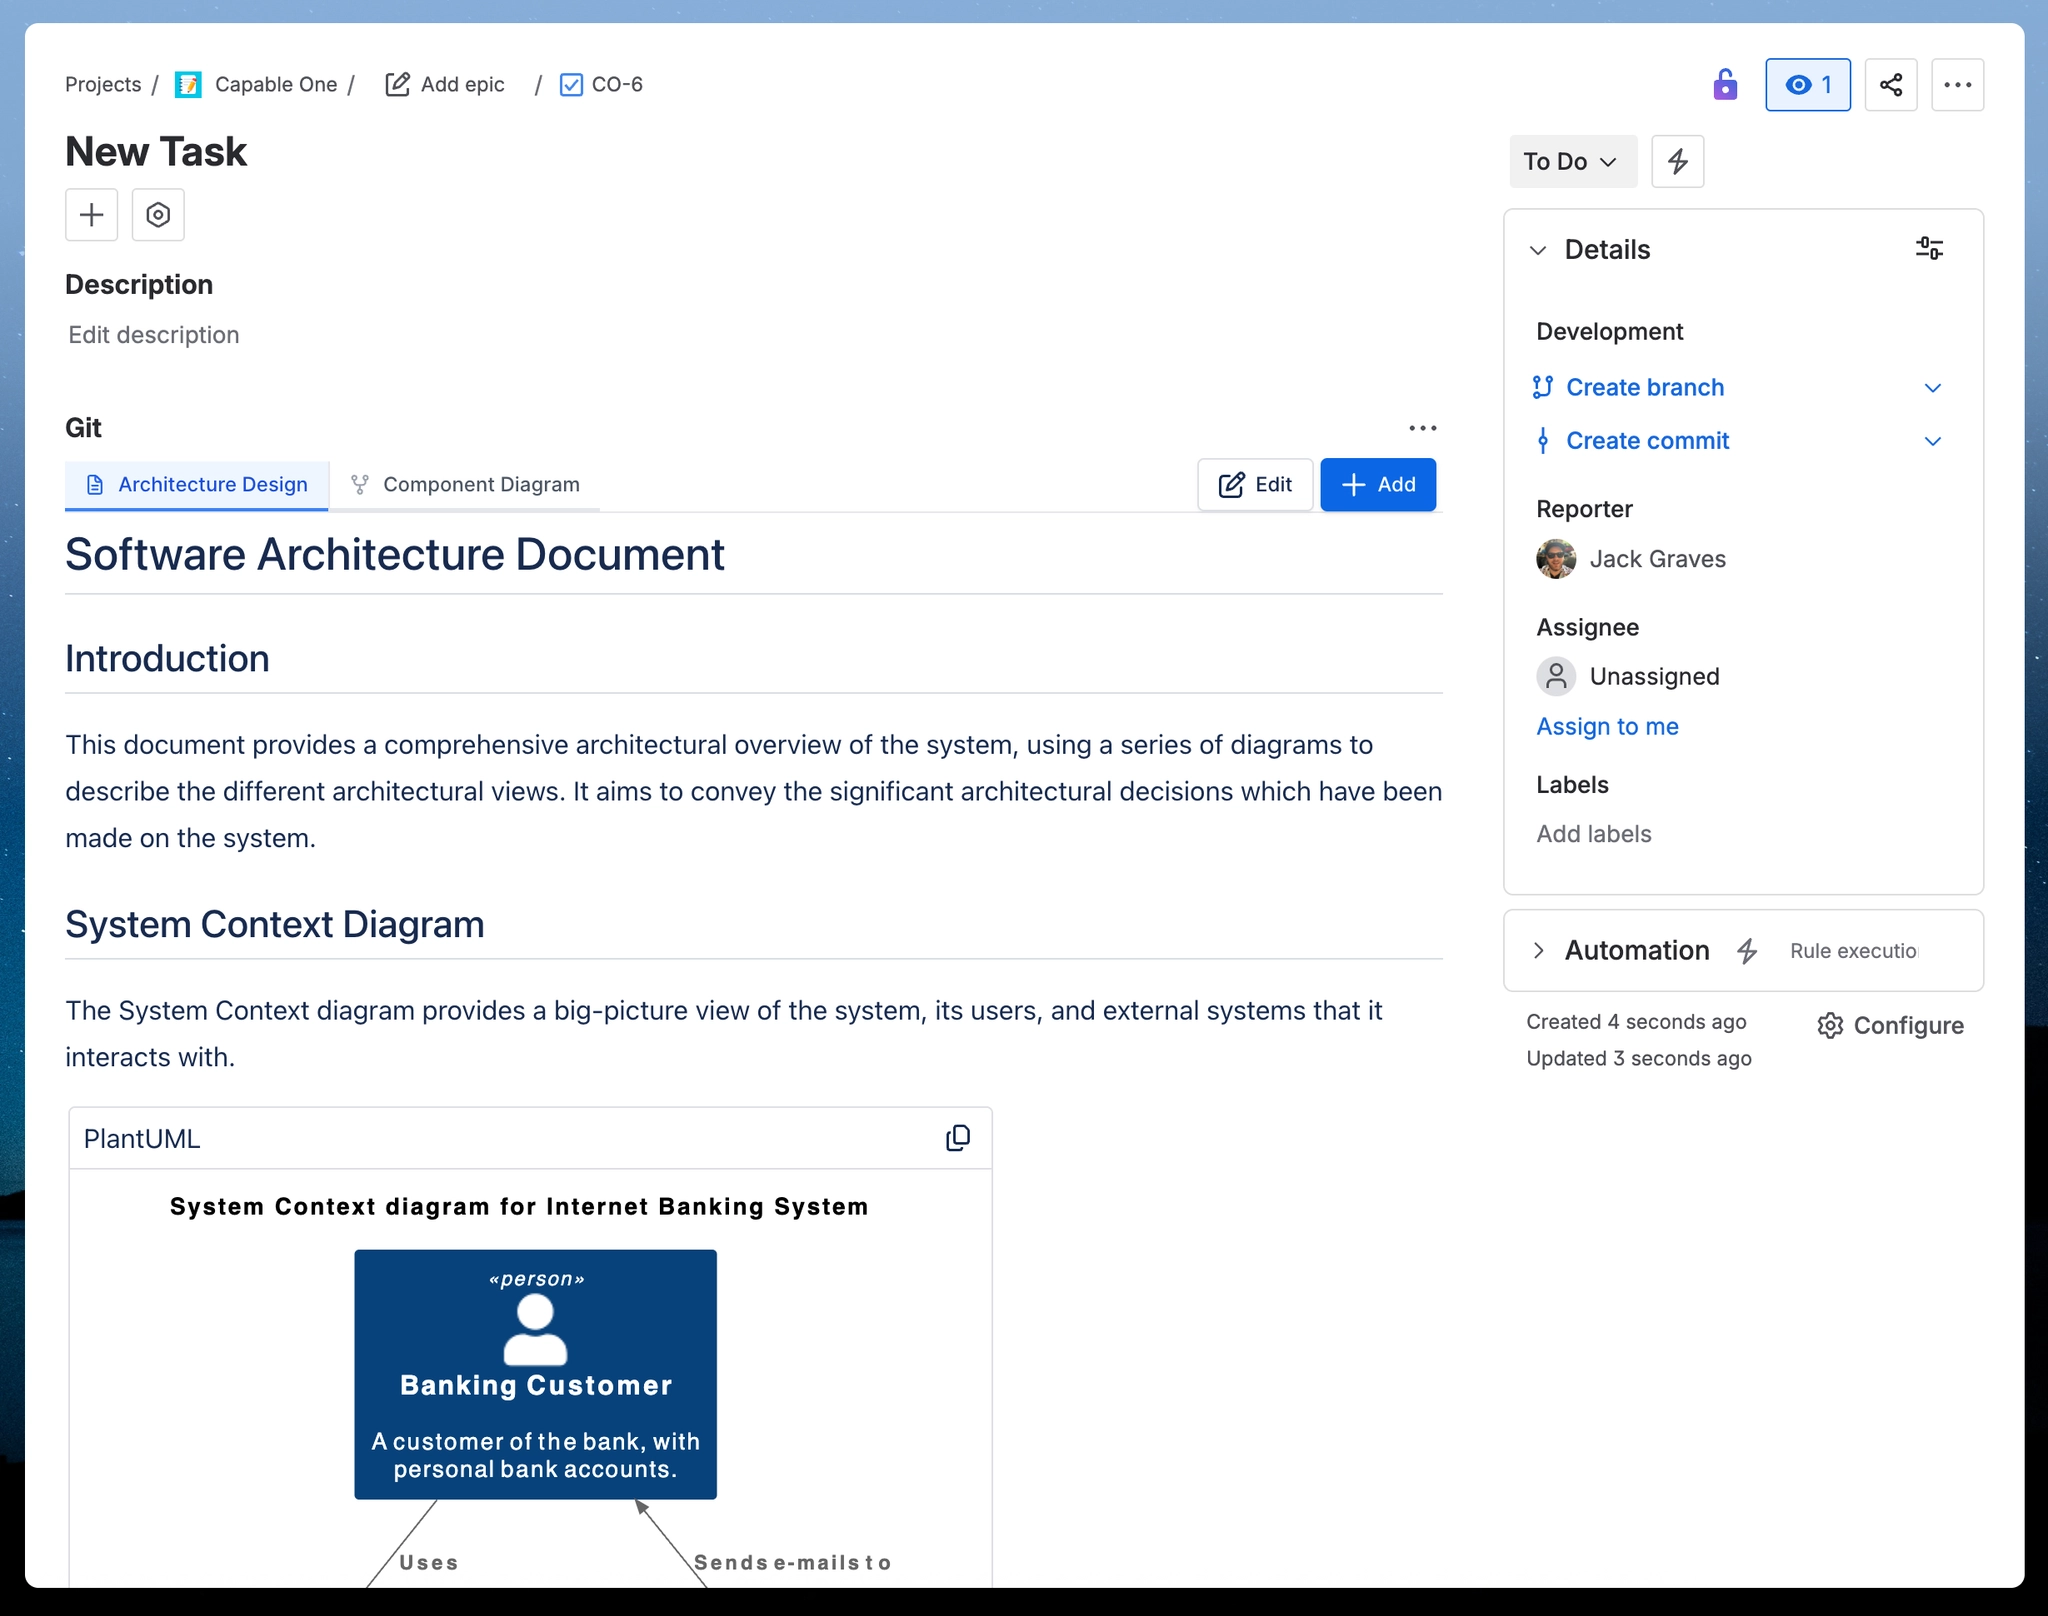Screen dimensions: 2048x1616
Task: Expand the Automation panel chevron
Action: tap(1539, 951)
